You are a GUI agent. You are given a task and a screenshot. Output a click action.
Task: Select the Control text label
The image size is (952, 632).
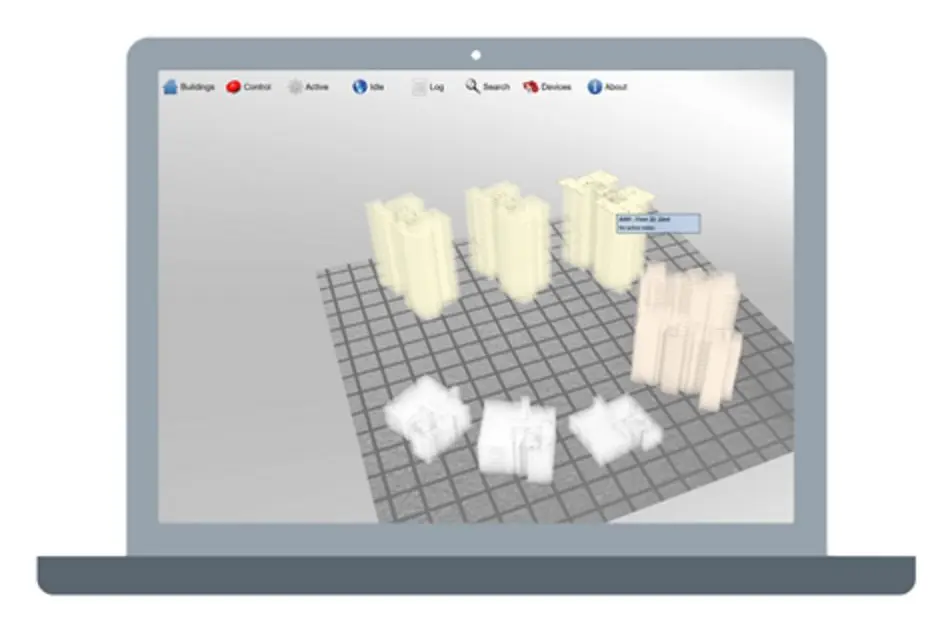pos(257,87)
